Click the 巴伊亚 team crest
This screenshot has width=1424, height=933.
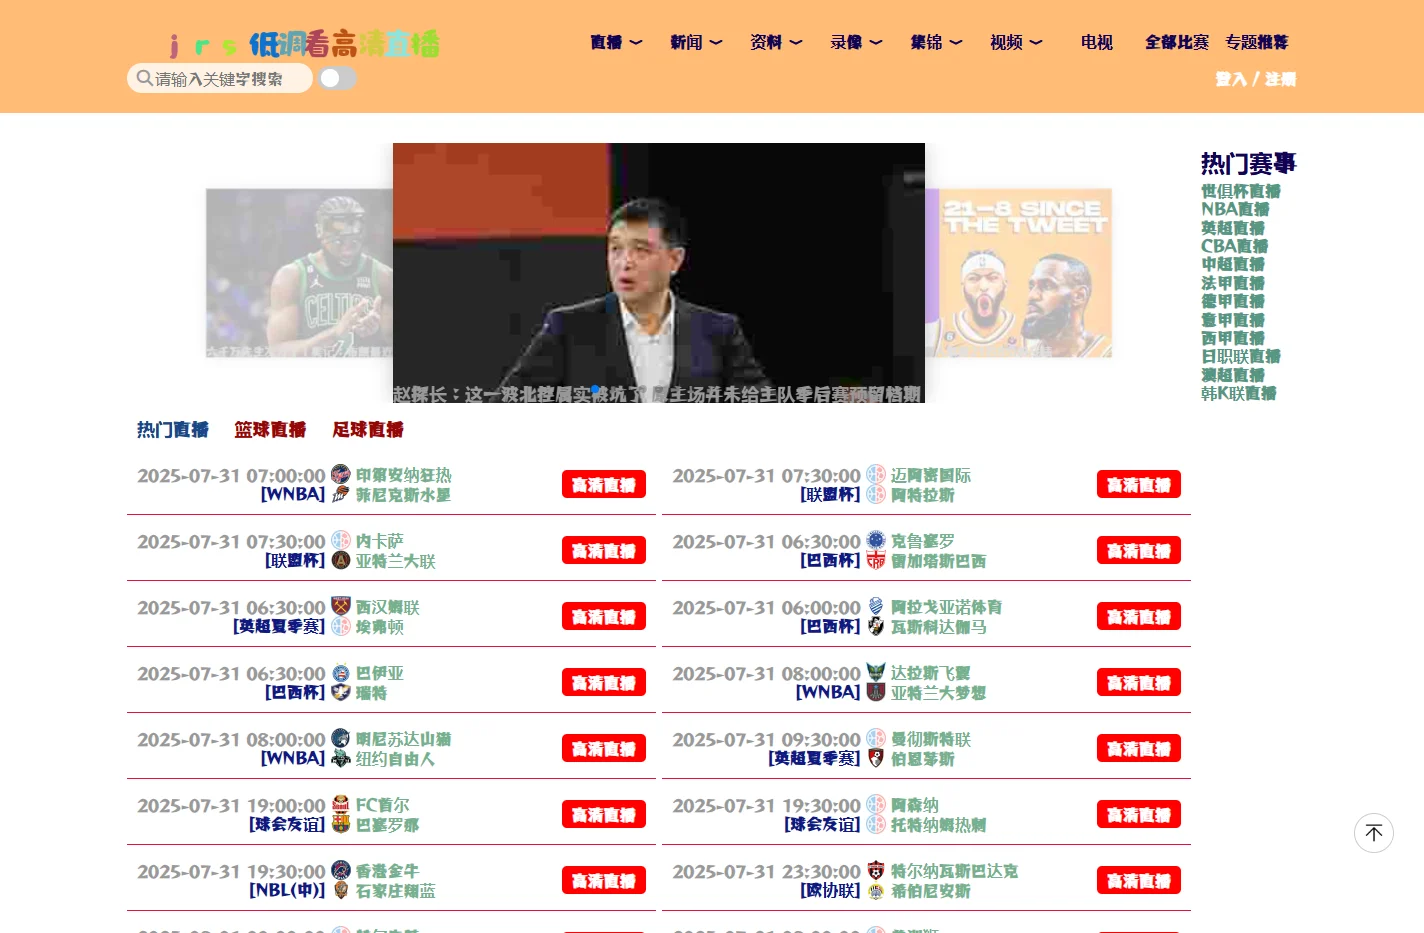click(341, 672)
